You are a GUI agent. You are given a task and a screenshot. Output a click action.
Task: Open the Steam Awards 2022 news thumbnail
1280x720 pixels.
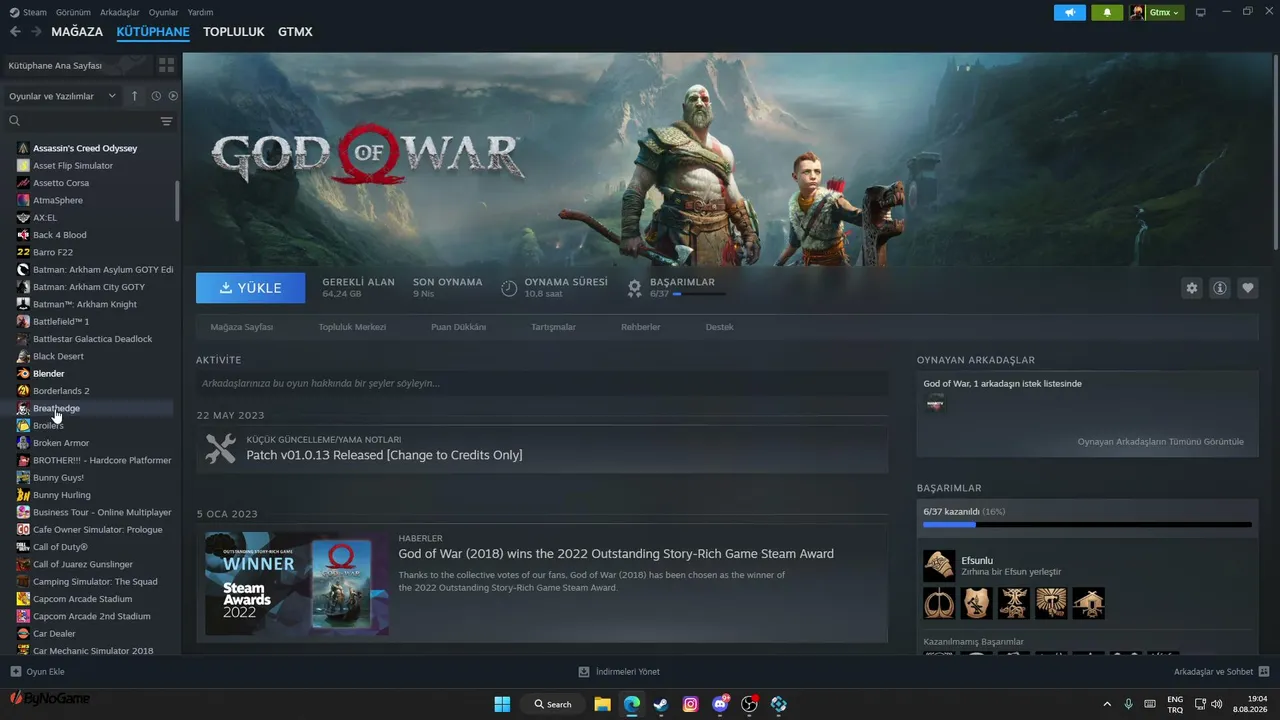(x=297, y=583)
